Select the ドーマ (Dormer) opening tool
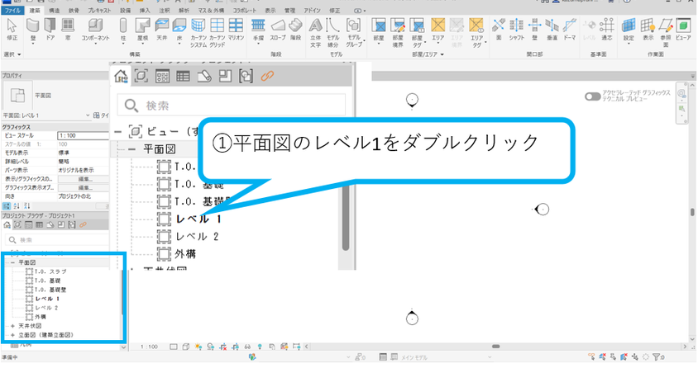 pyautogui.click(x=570, y=29)
